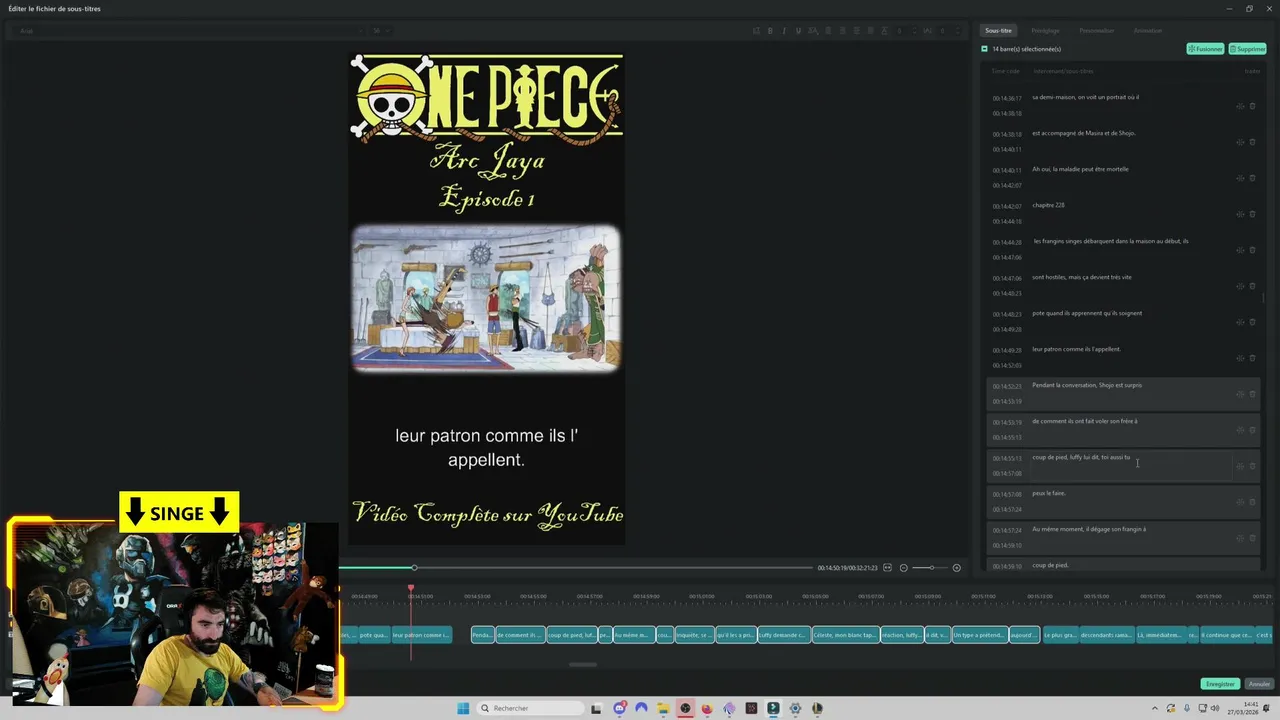Delete the 'Ah oui, la maladie' row
The image size is (1280, 720).
click(1252, 178)
